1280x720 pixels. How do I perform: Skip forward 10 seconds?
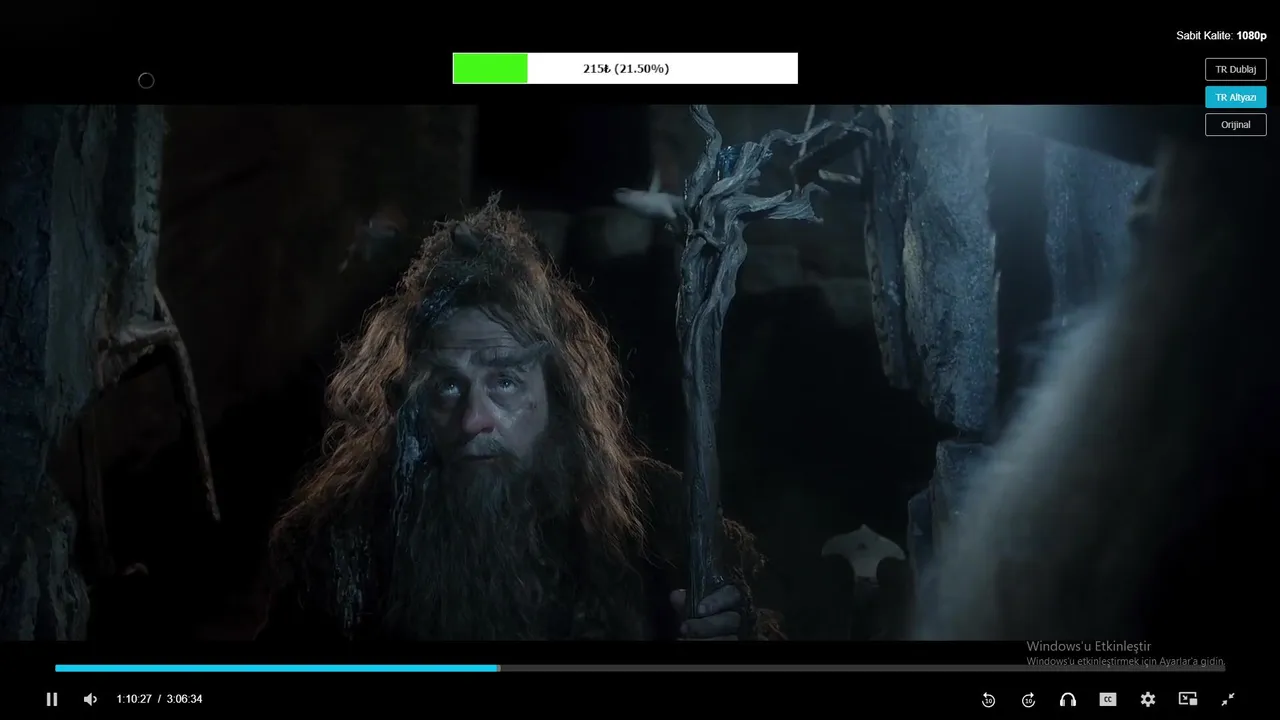pos(1028,699)
